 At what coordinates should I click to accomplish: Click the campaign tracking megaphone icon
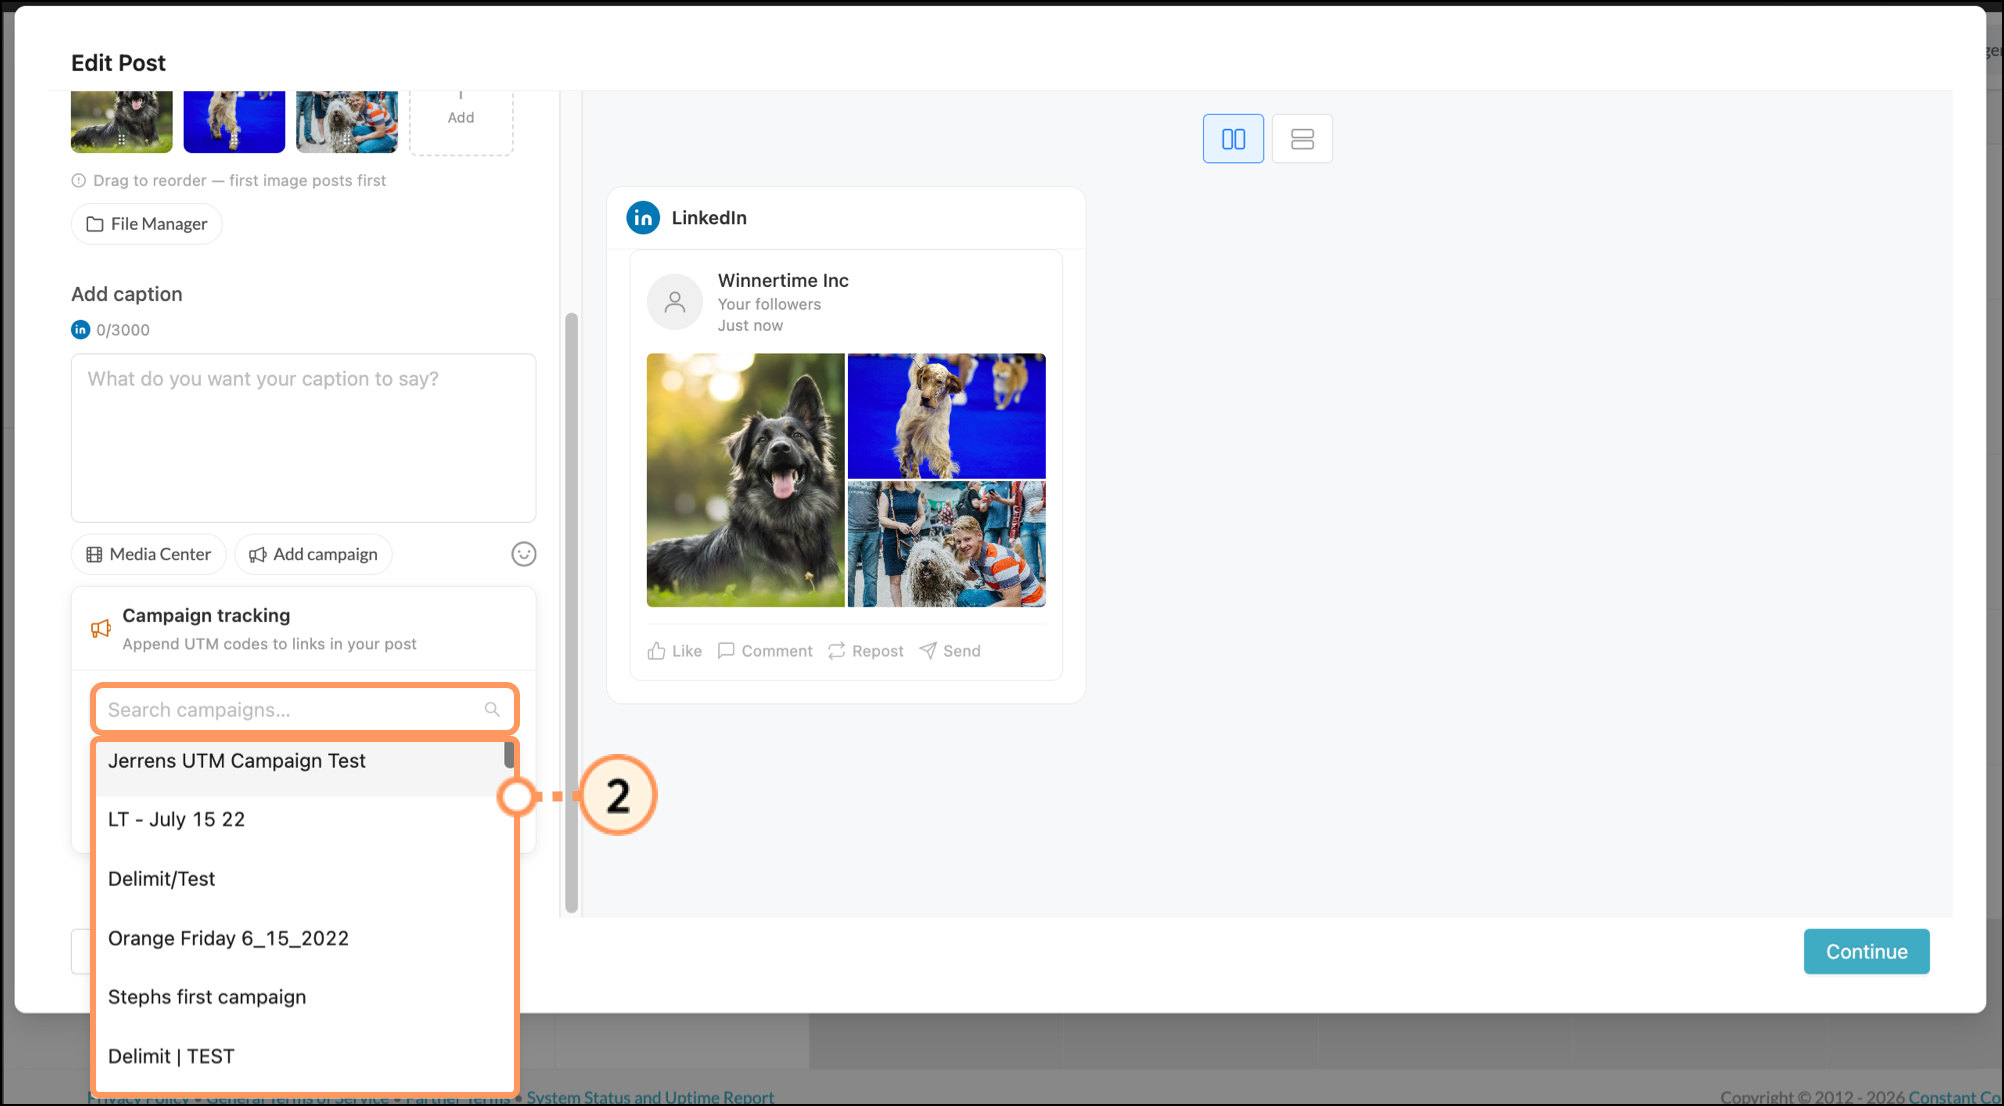(101, 629)
